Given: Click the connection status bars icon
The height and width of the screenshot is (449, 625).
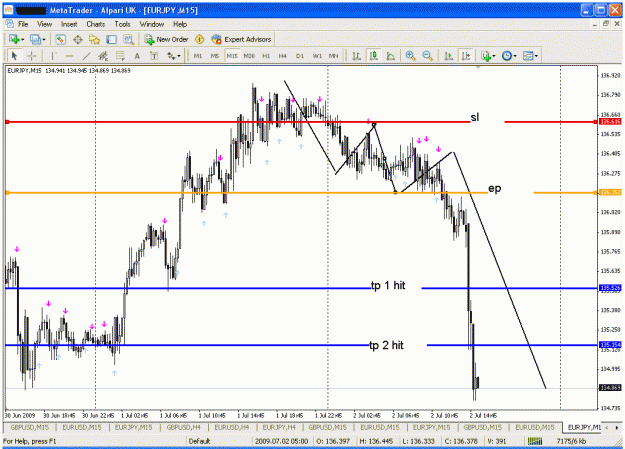Looking at the screenshot, I should click(535, 441).
